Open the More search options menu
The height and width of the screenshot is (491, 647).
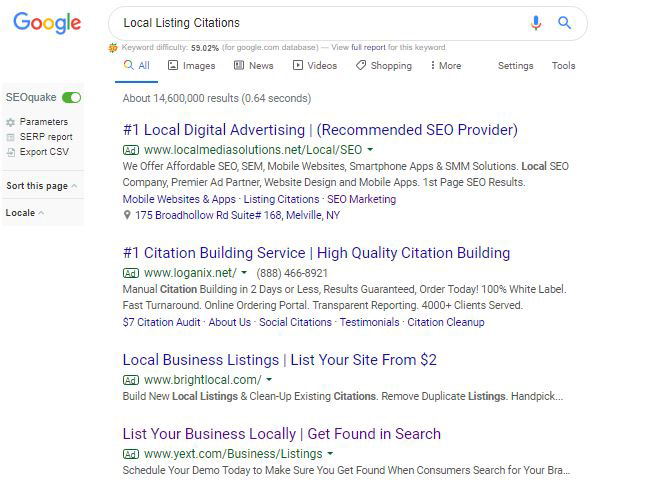(x=445, y=66)
